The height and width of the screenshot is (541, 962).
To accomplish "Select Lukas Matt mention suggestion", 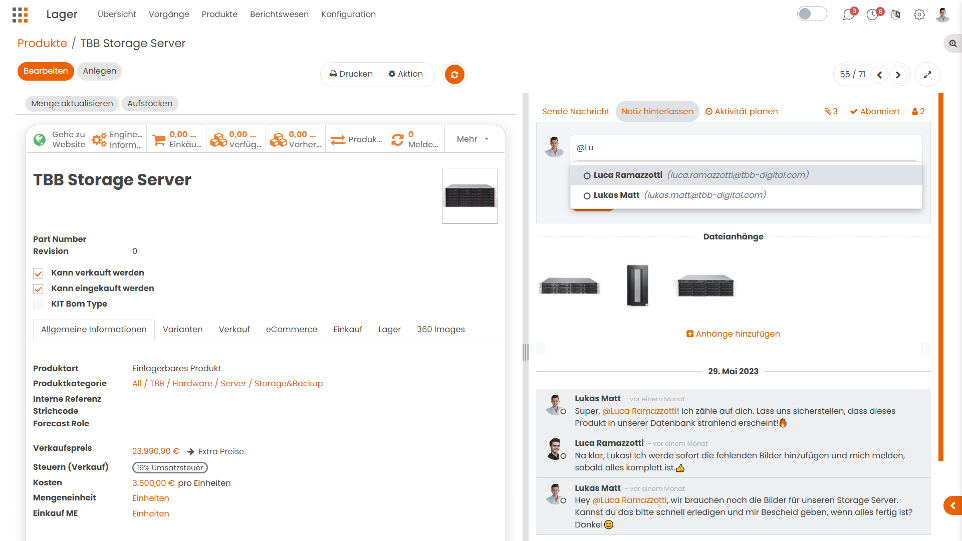I will [x=746, y=195].
